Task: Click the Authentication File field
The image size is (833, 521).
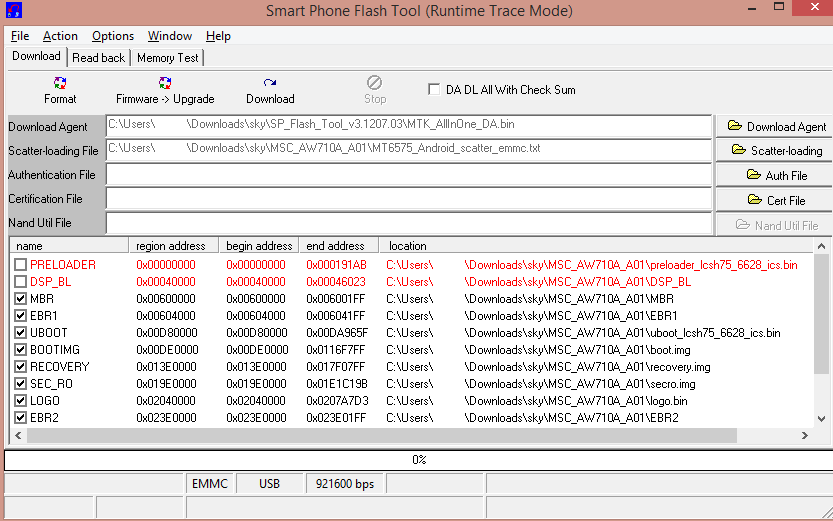Action: [409, 174]
